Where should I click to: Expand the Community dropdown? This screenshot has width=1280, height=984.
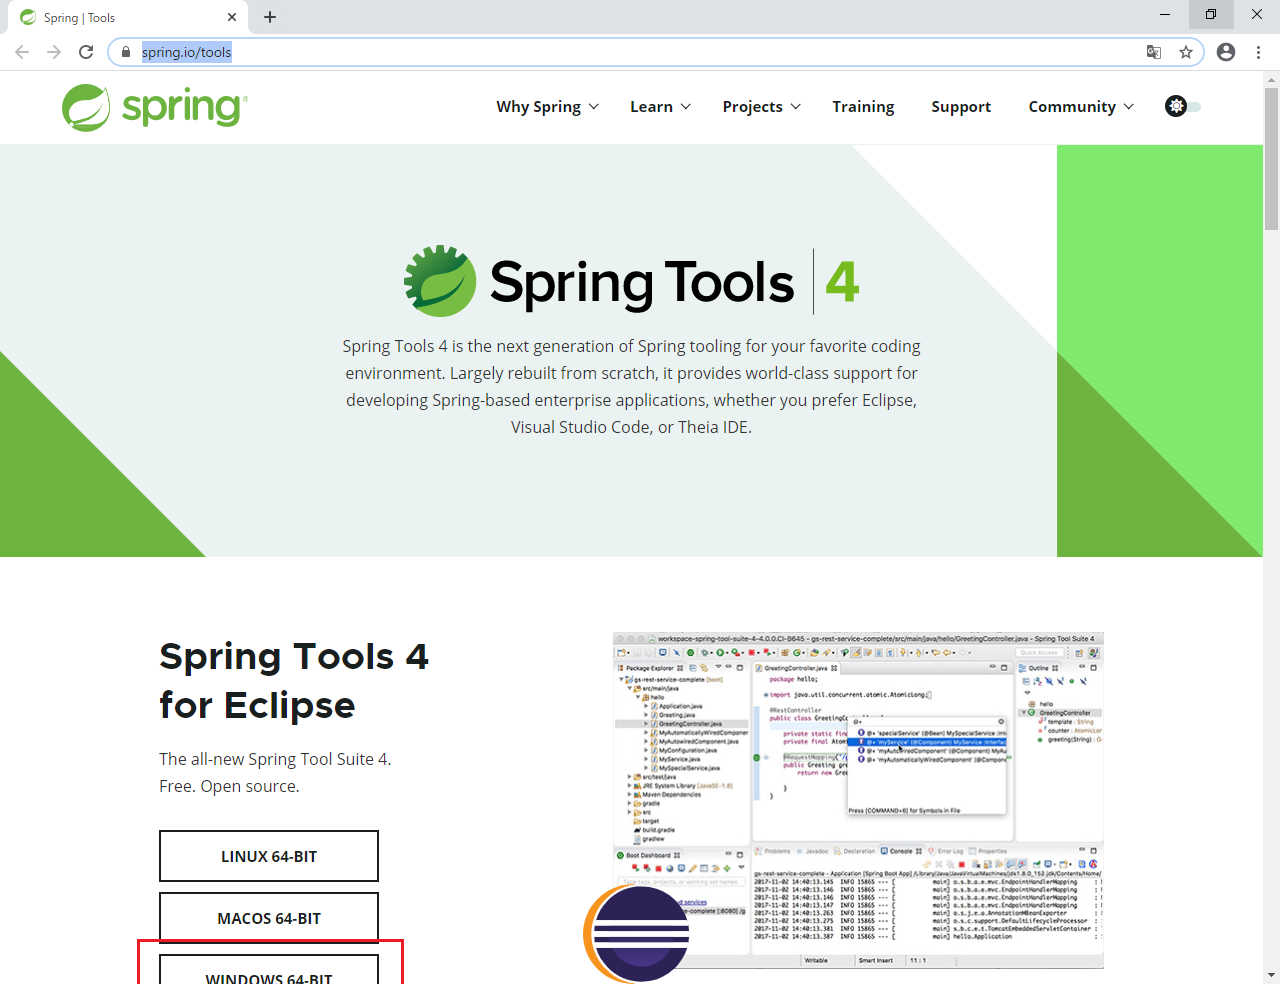click(1081, 107)
